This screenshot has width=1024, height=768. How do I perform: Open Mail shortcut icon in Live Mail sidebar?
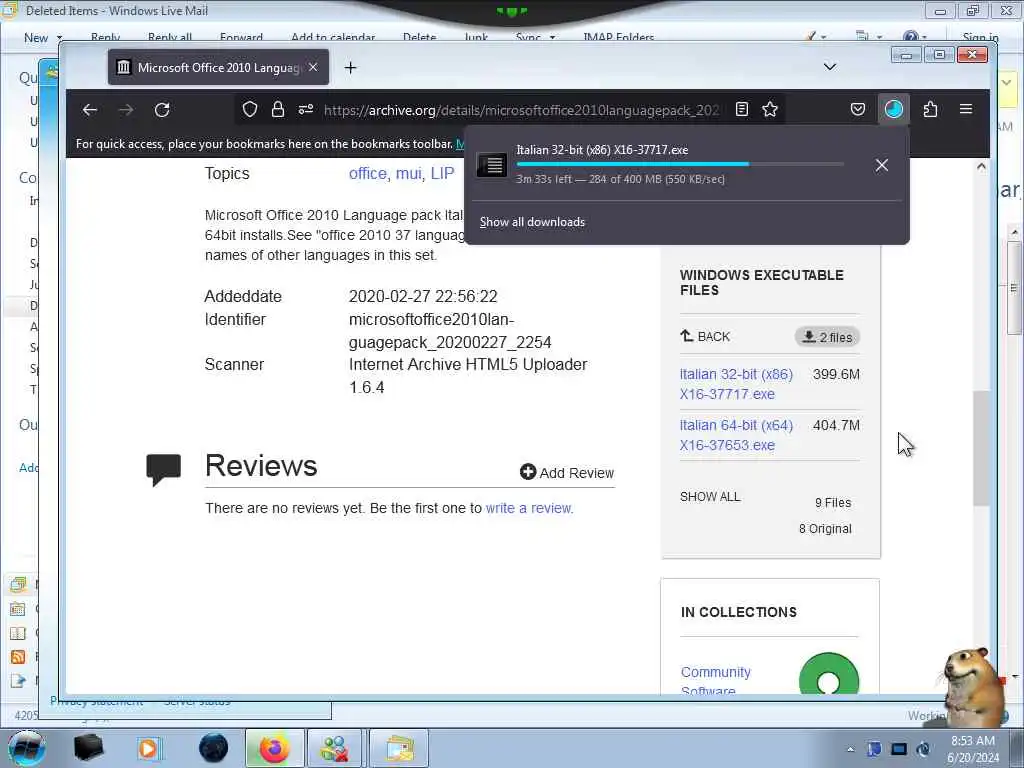(x=18, y=584)
